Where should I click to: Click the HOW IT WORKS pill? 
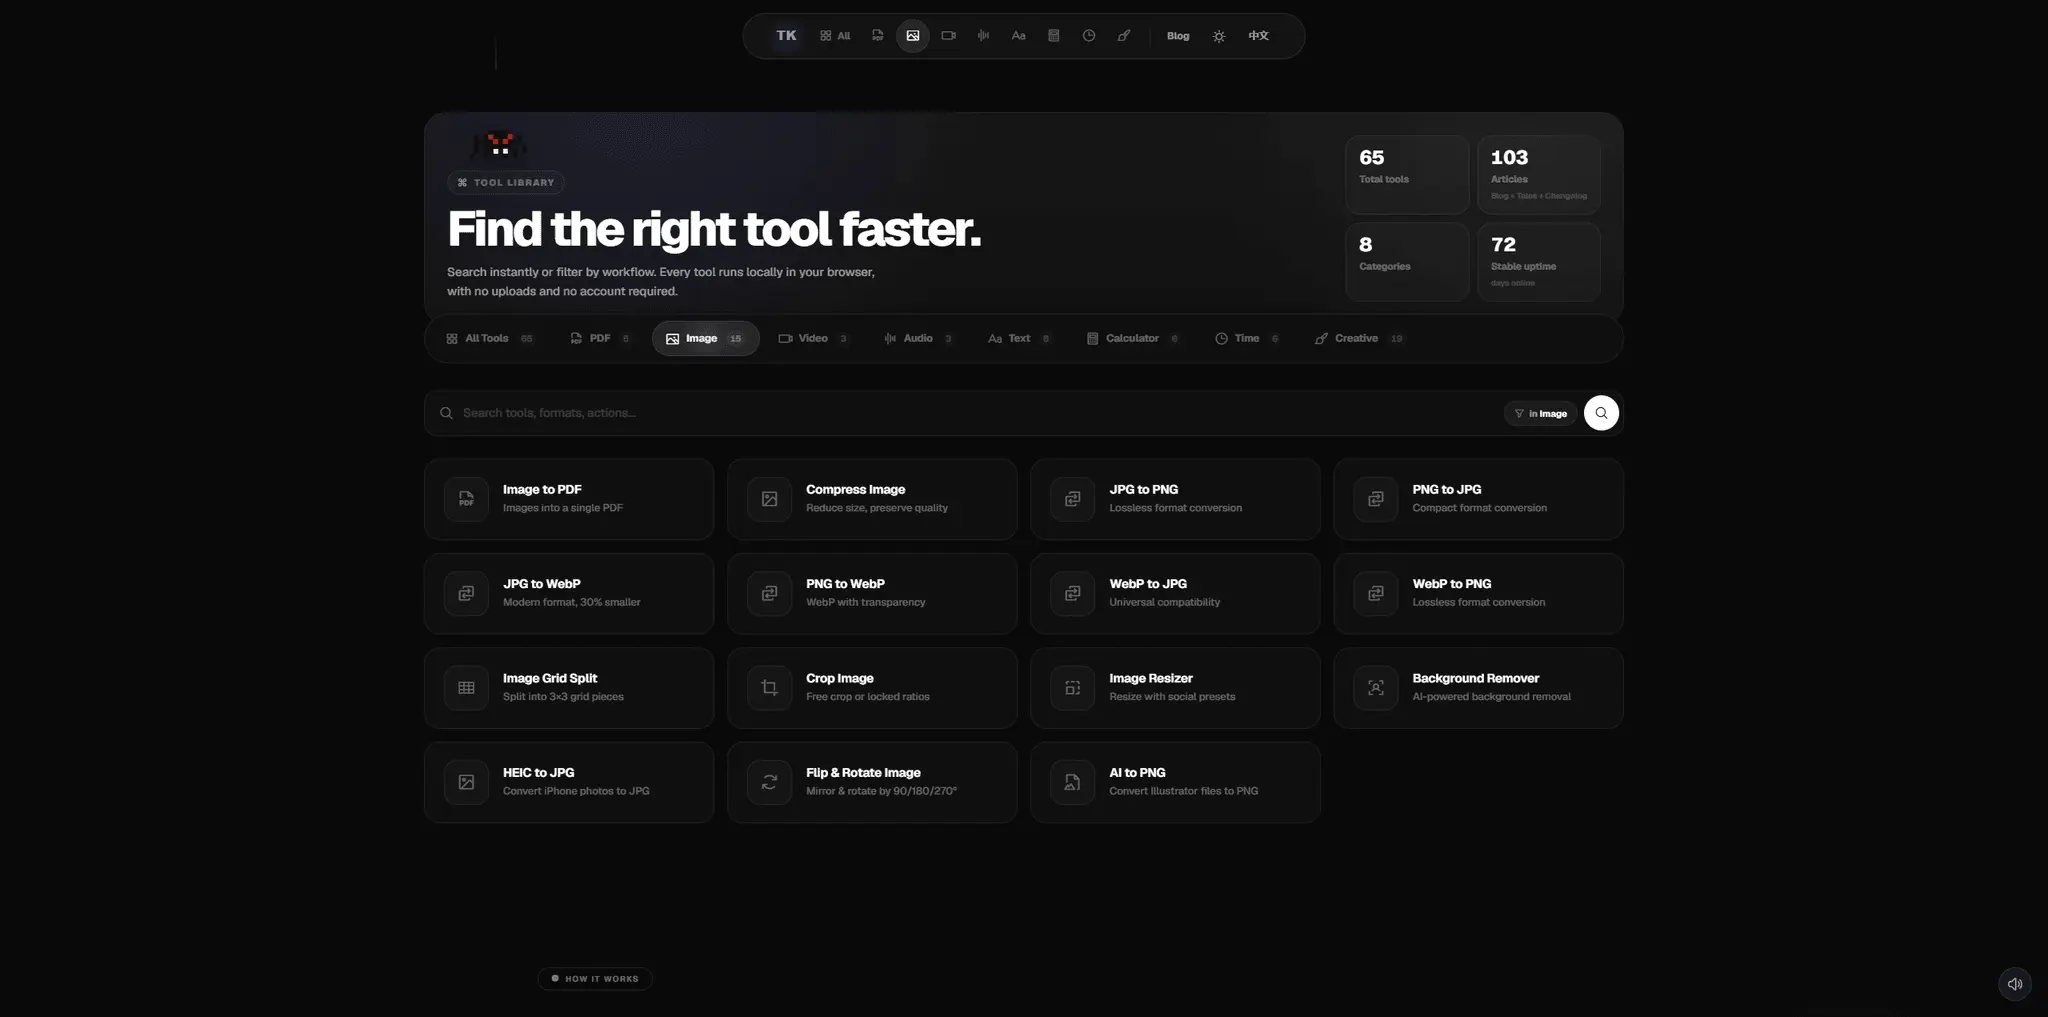click(x=595, y=979)
